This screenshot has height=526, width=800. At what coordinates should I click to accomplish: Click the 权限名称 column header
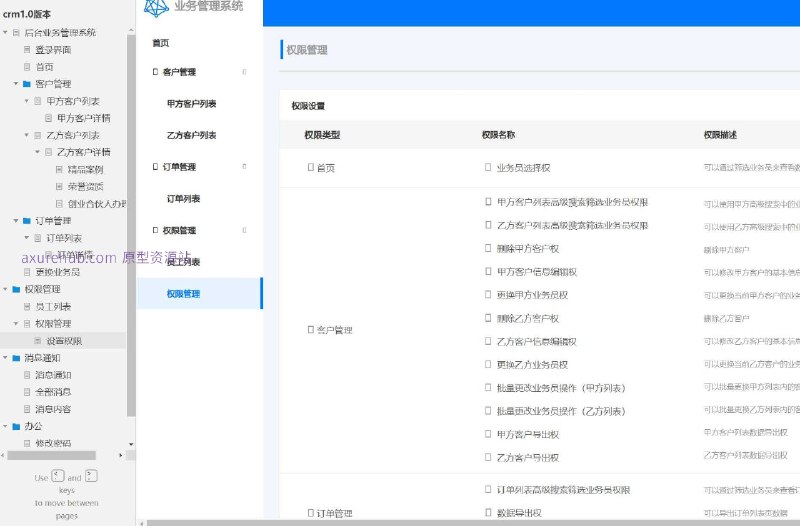tap(498, 135)
